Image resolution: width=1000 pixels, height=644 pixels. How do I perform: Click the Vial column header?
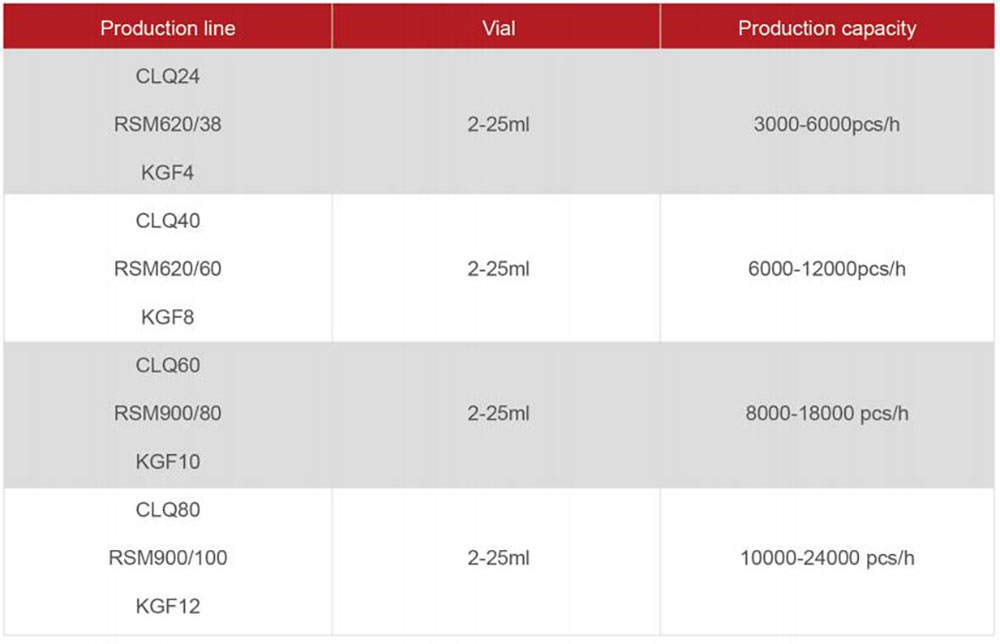(498, 28)
